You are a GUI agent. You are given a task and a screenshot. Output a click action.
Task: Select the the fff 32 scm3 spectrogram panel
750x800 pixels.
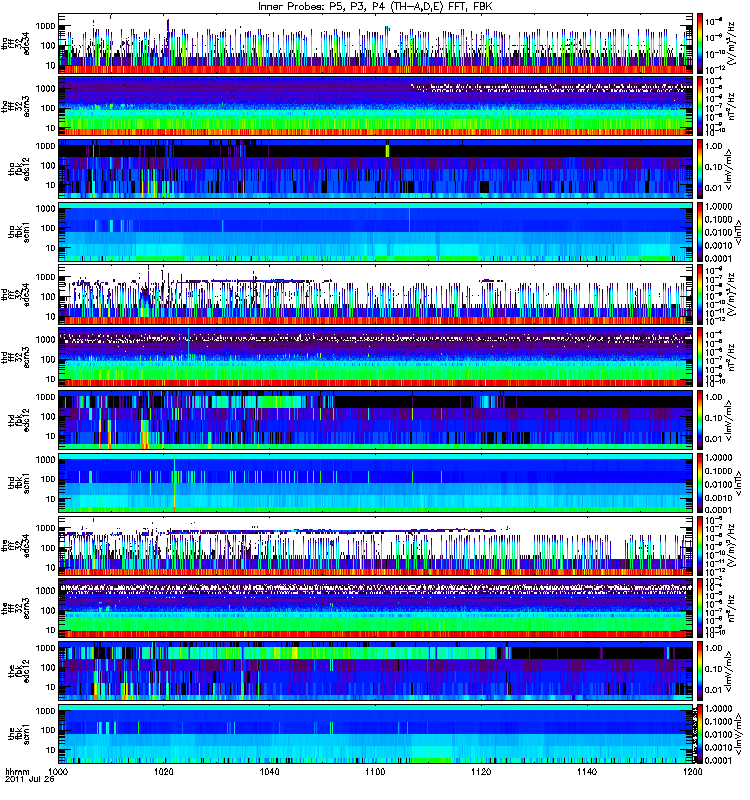pyautogui.click(x=376, y=609)
